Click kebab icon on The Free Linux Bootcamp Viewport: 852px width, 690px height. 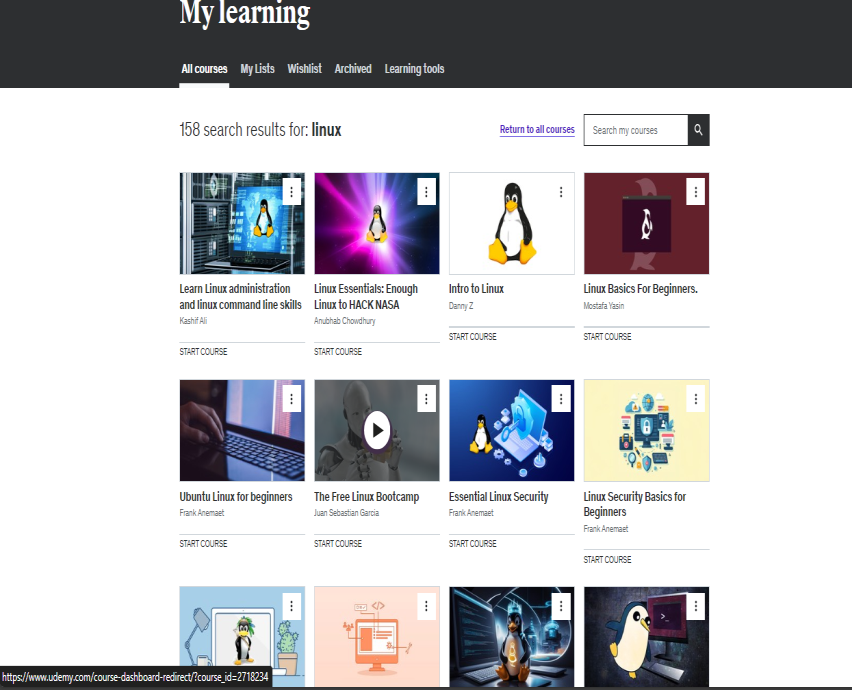(426, 399)
